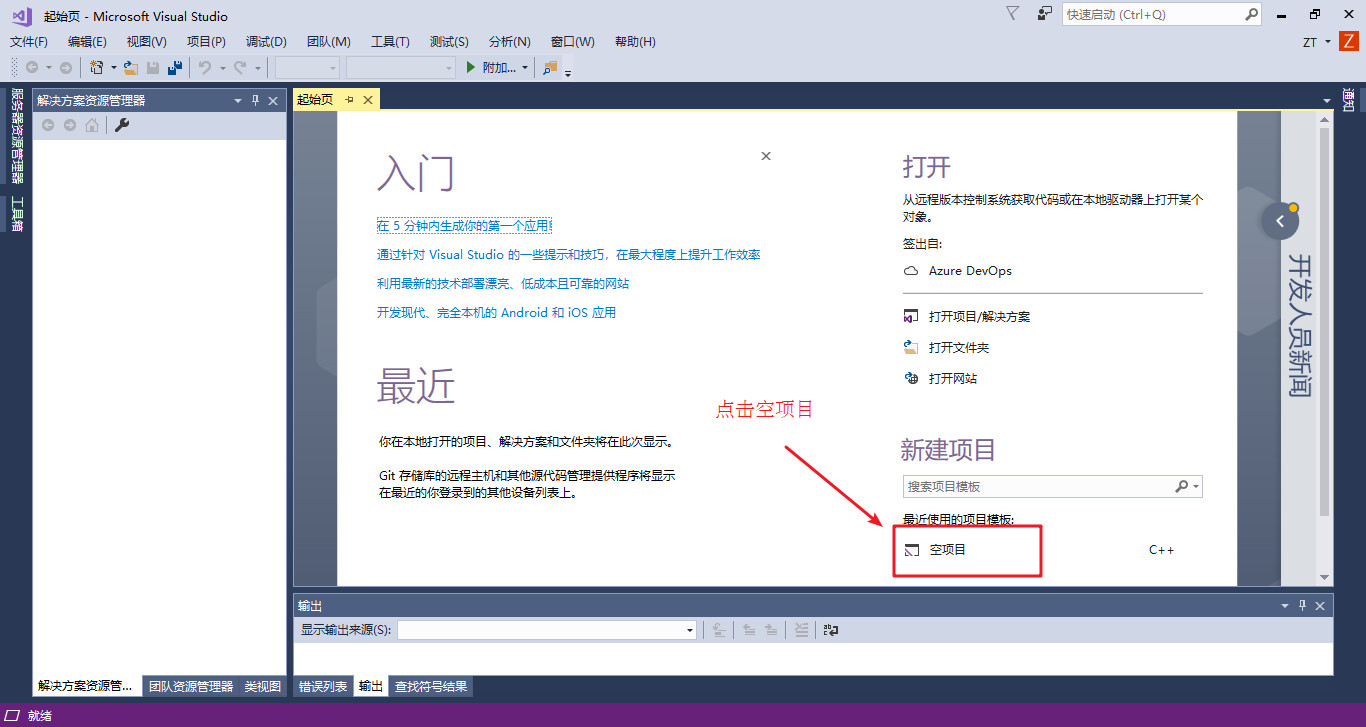The width and height of the screenshot is (1366, 727).
Task: Toggle auto-hide pin on Solution Explorer panel
Action: click(x=255, y=101)
